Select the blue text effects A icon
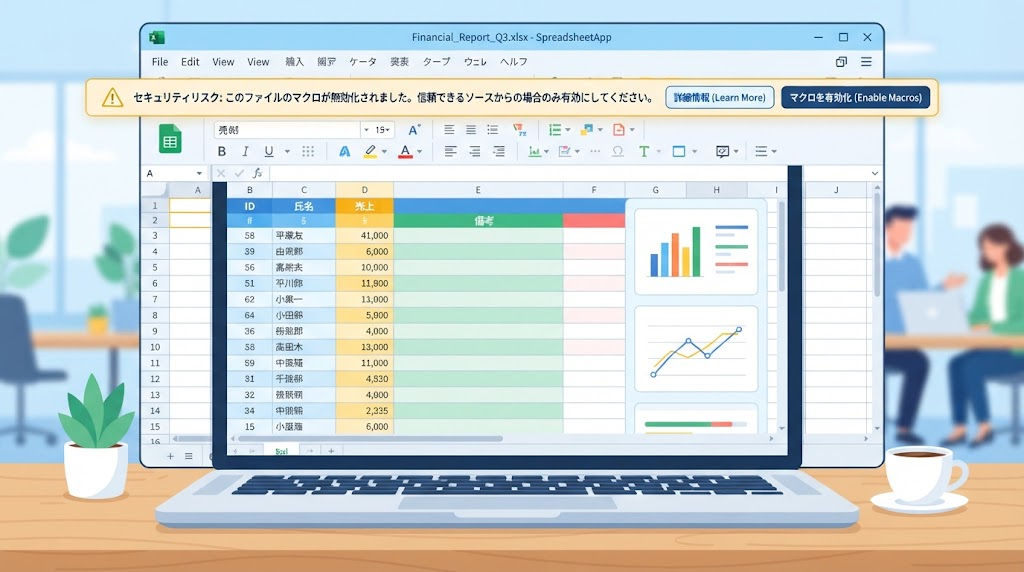This screenshot has height=572, width=1024. pyautogui.click(x=344, y=151)
